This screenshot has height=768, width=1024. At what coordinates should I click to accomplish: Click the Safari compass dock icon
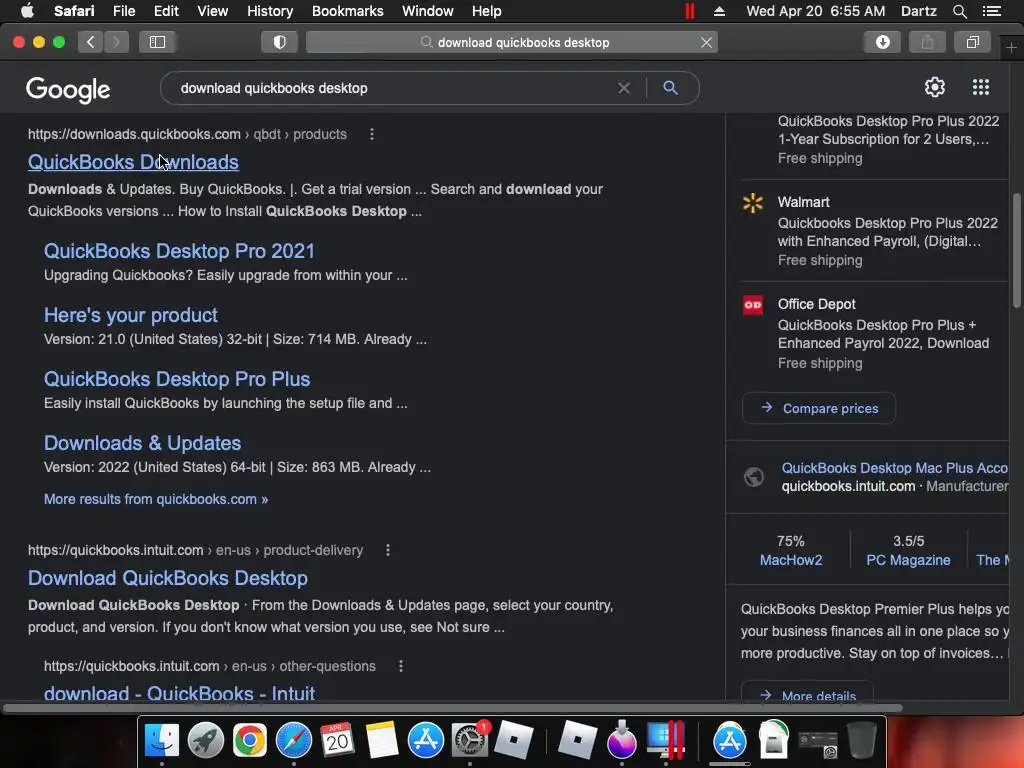[x=294, y=740]
